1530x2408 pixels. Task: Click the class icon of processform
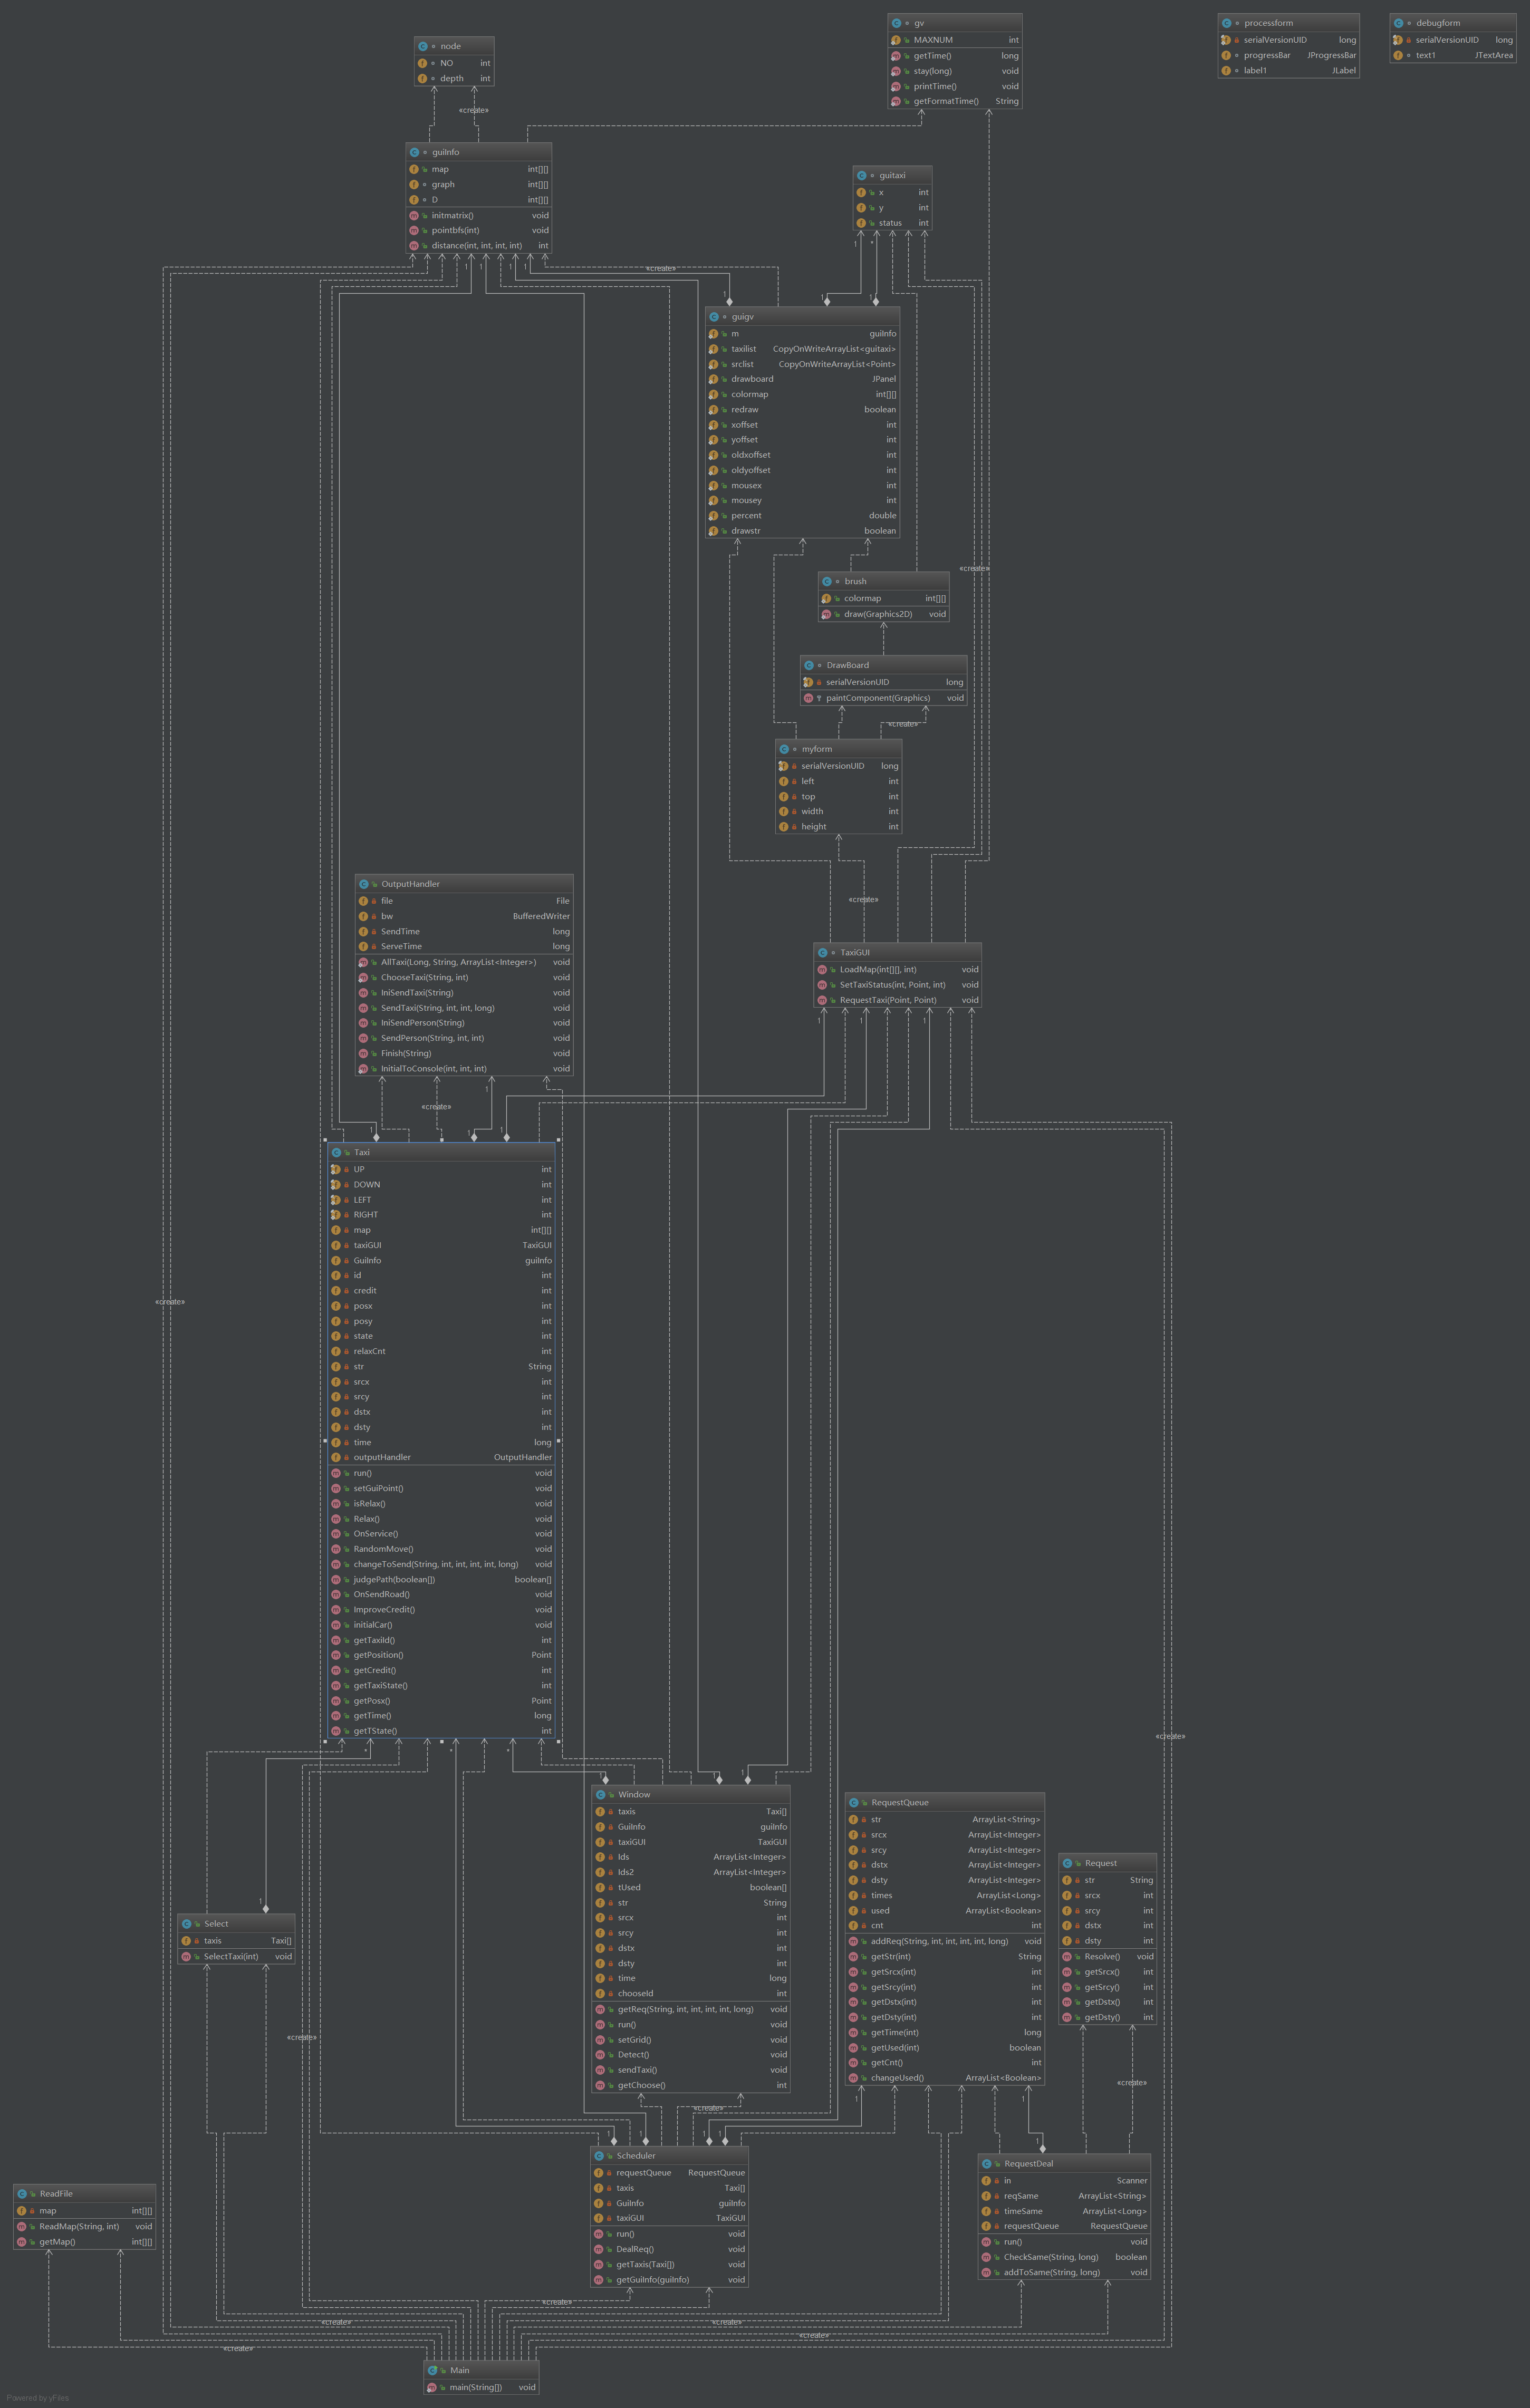(x=1227, y=23)
